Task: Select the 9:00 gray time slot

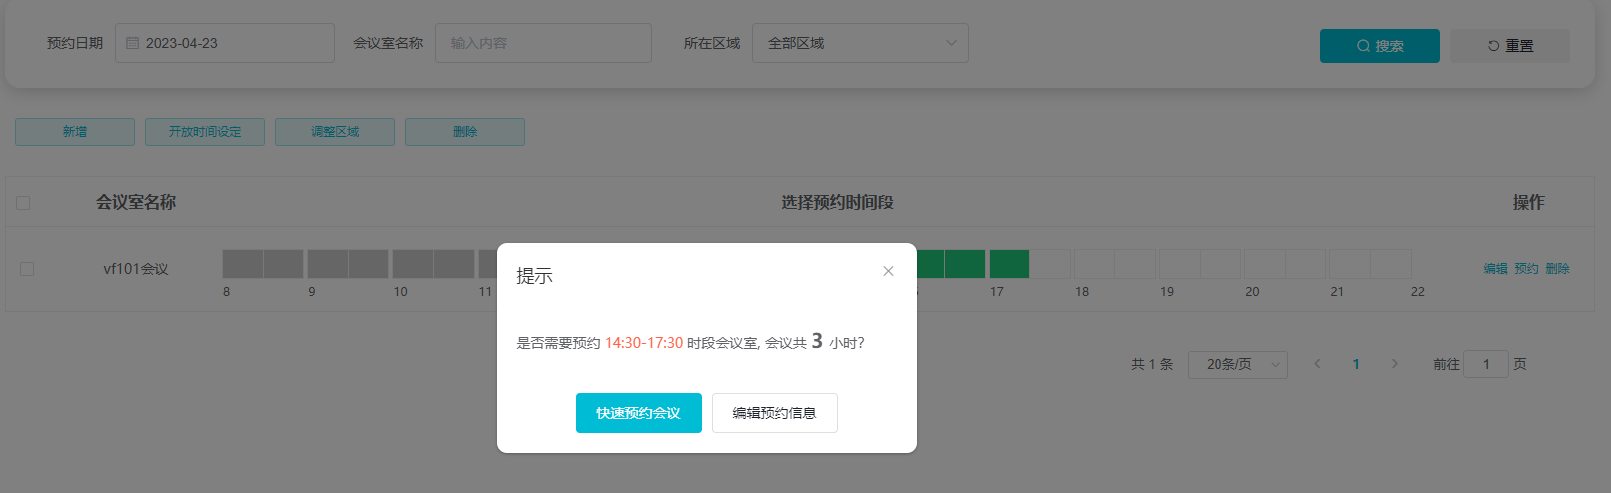Action: click(328, 264)
